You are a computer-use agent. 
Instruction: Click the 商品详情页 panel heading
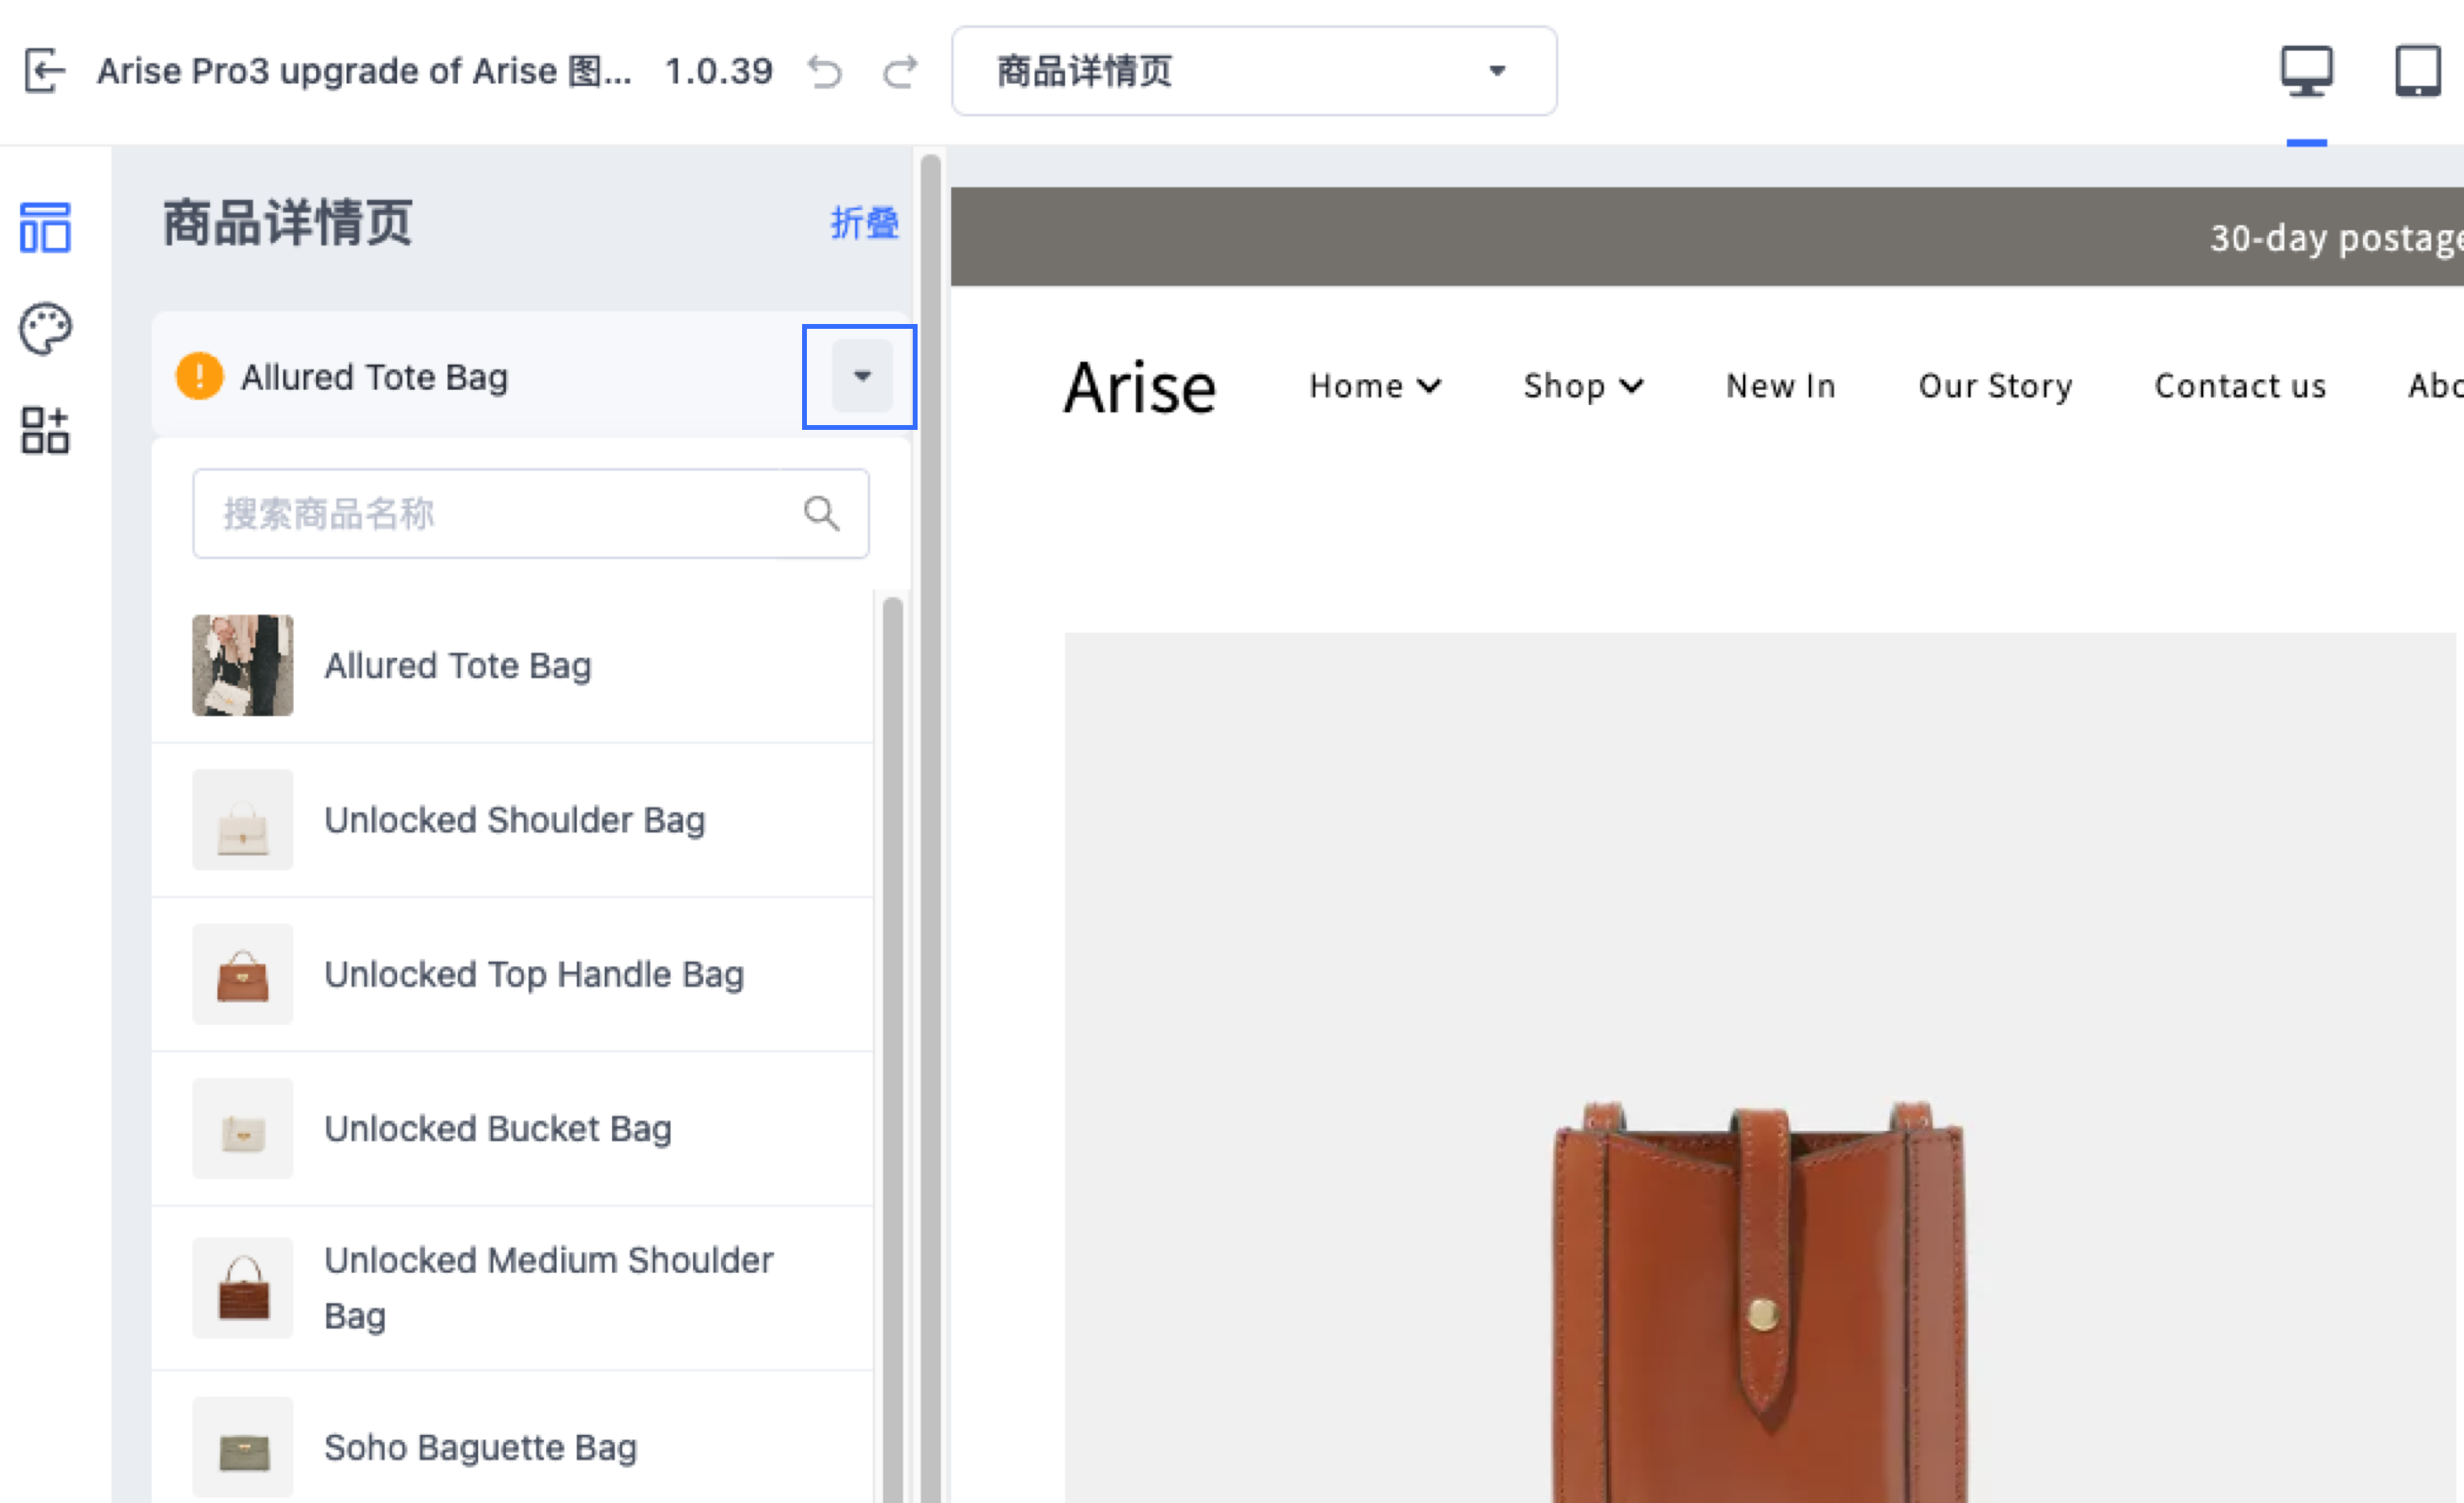(x=288, y=222)
